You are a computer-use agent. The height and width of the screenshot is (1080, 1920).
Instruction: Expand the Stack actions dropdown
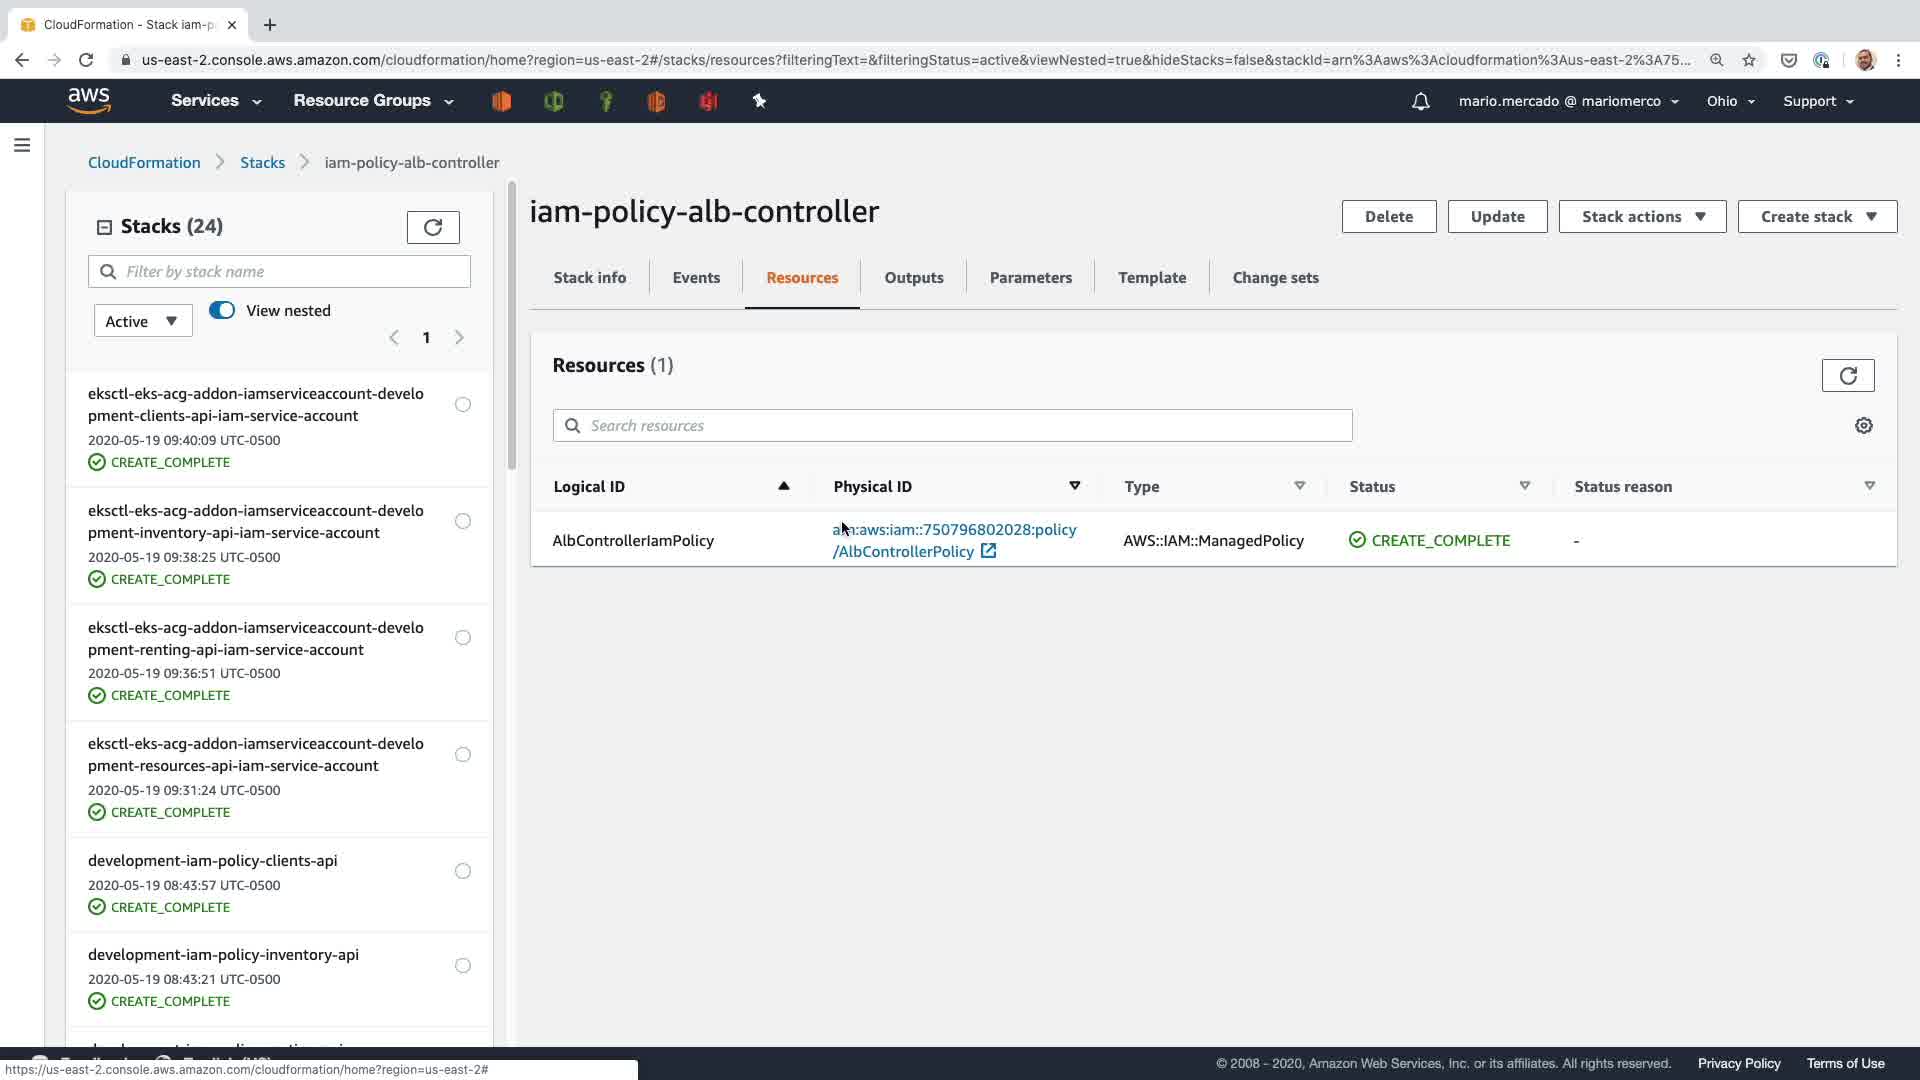tap(1642, 217)
